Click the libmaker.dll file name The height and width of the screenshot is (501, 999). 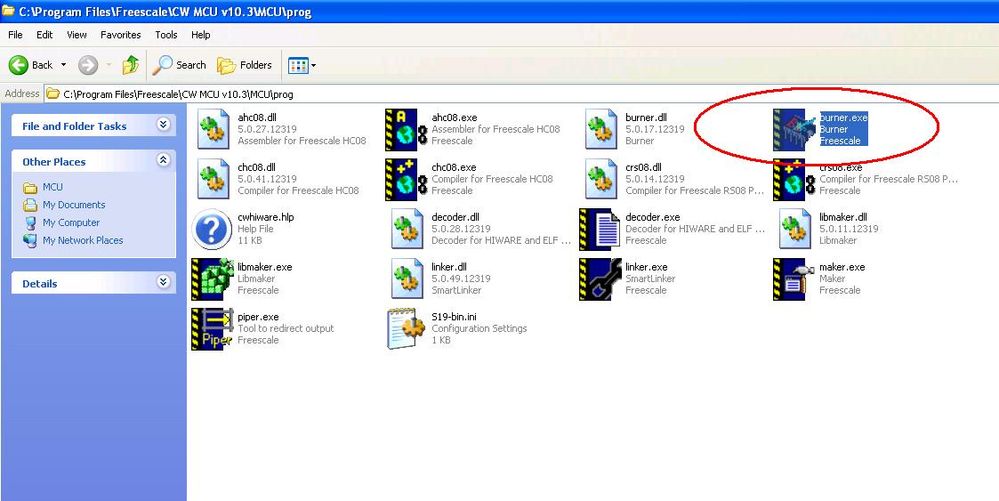pyautogui.click(x=843, y=217)
